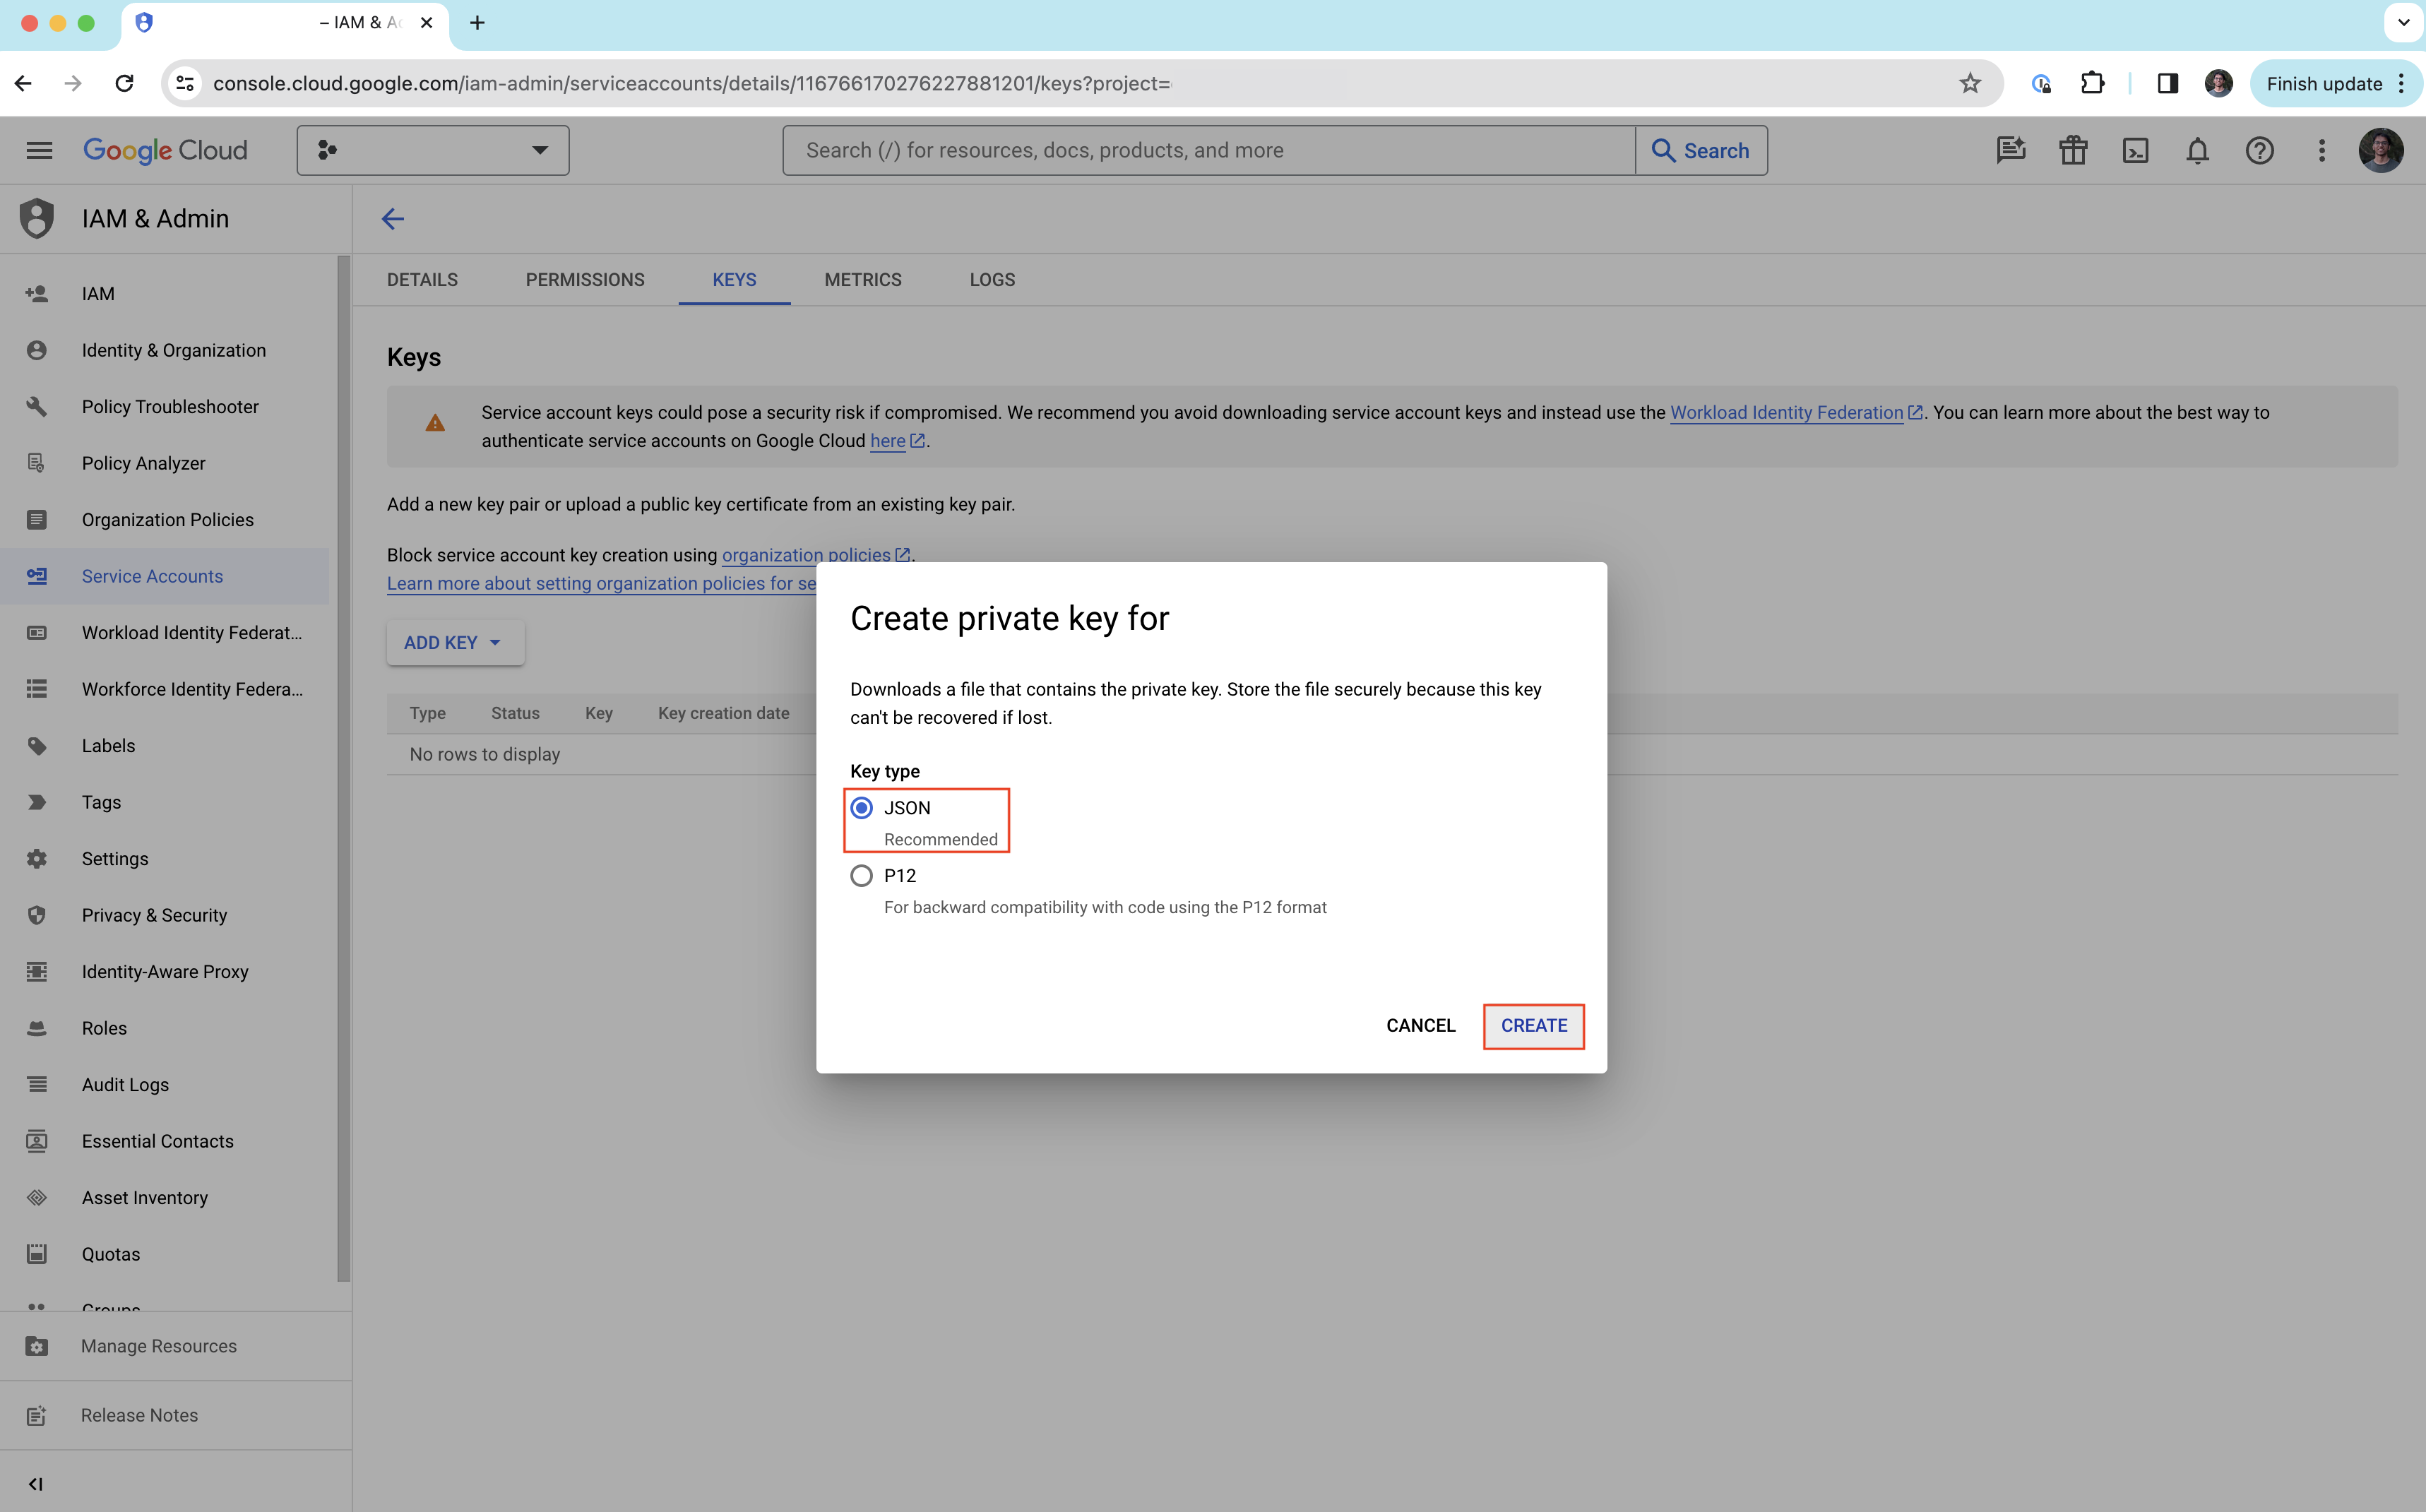
Task: Click the Google Cloud logo
Action: (165, 150)
